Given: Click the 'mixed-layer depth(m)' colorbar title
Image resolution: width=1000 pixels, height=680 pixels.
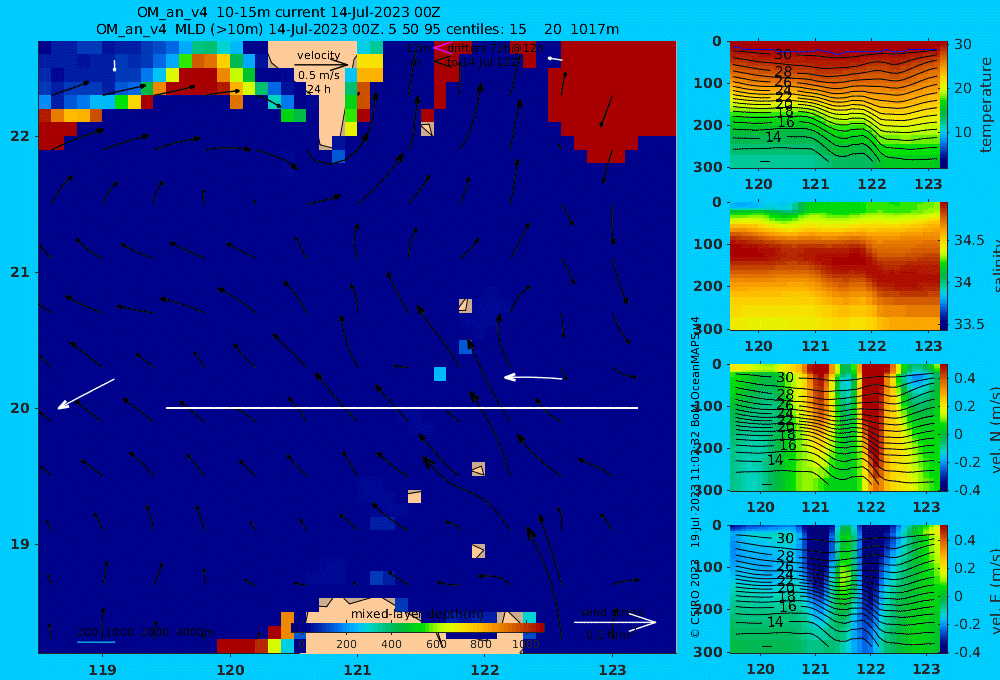Looking at the screenshot, I should pos(417,614).
